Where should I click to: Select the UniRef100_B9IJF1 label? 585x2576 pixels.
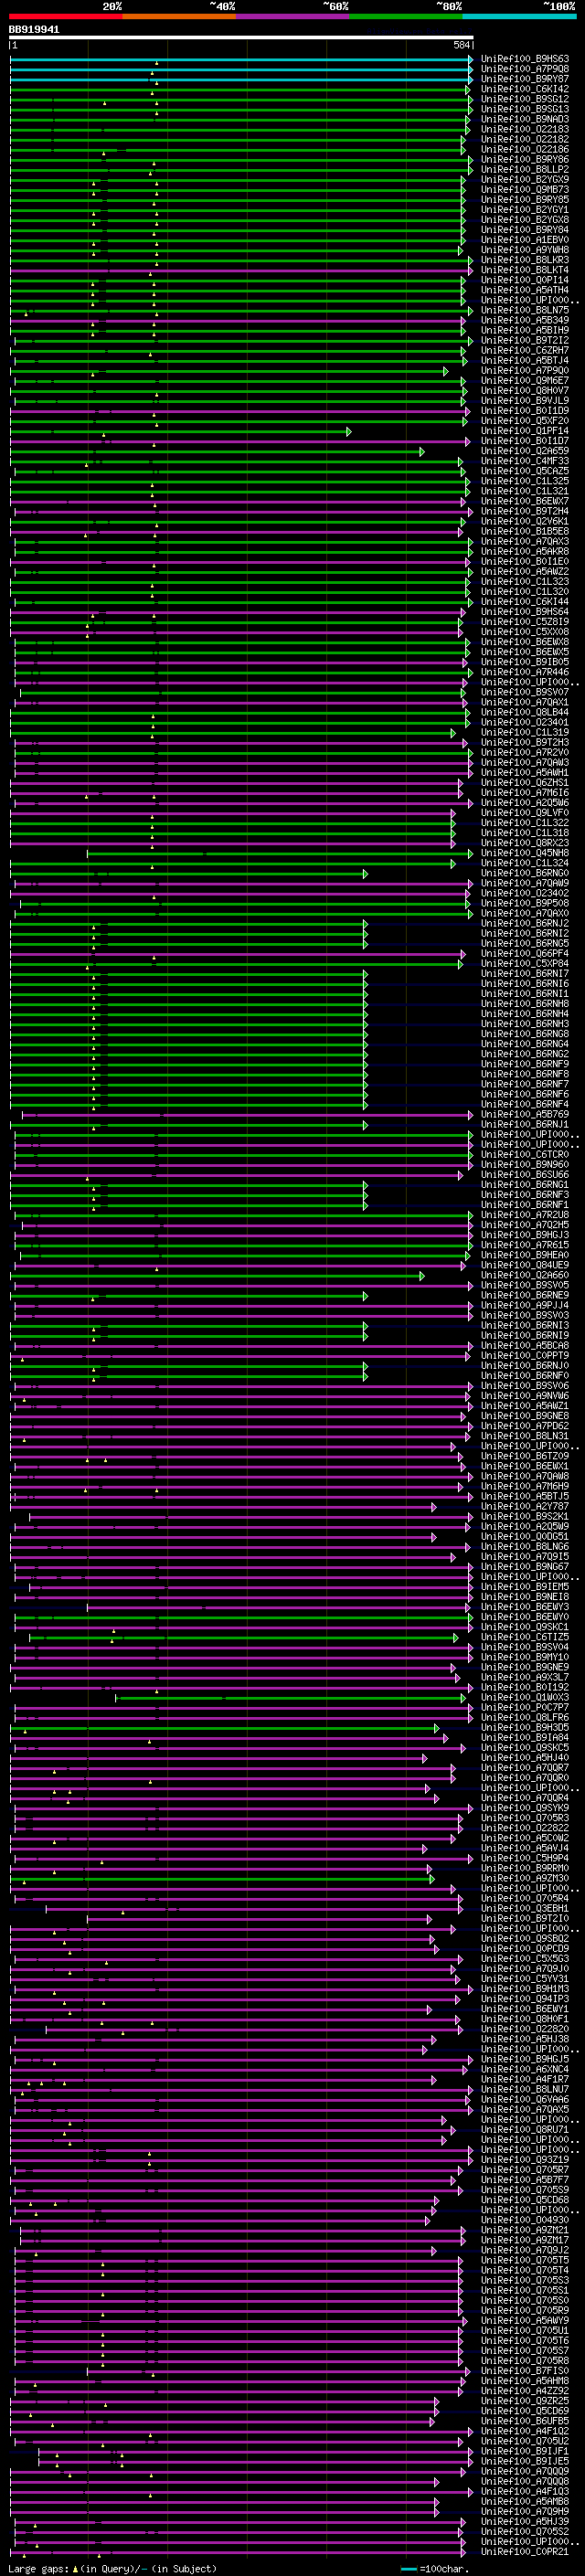coord(525,2451)
